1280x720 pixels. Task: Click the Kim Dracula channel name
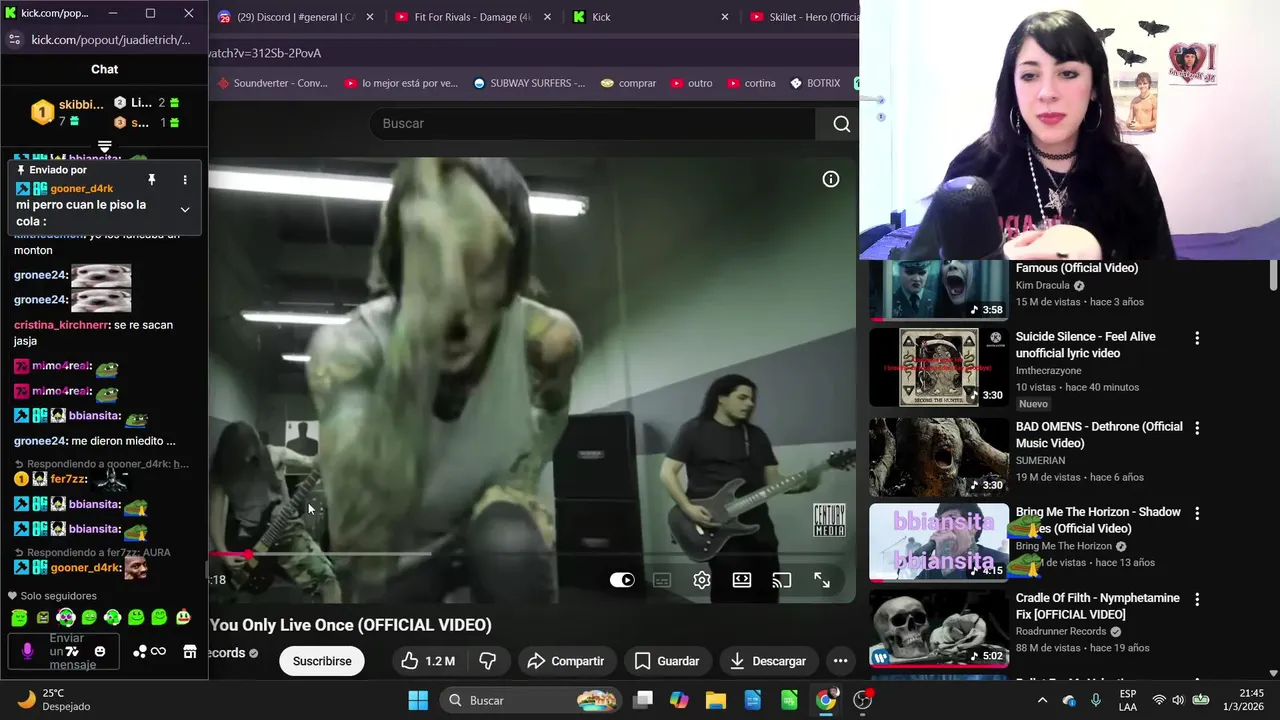click(1042, 286)
